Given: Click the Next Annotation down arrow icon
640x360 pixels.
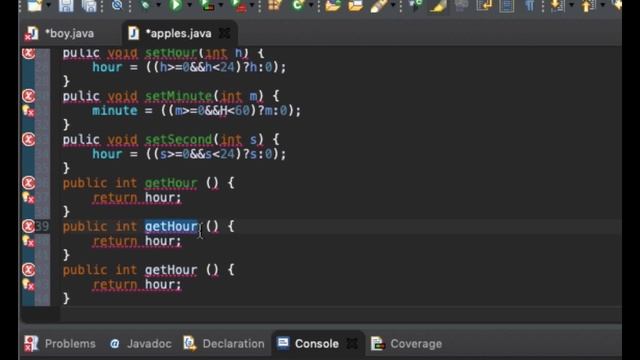Looking at the screenshot, I should [x=557, y=5].
